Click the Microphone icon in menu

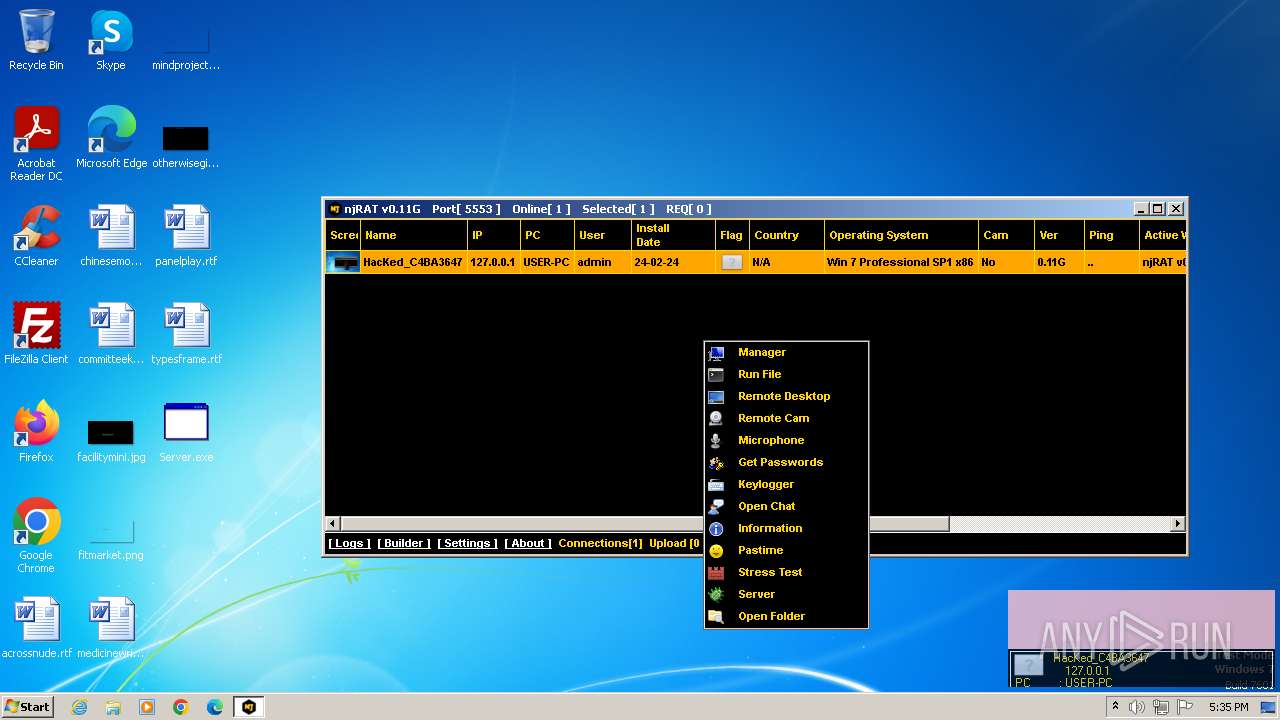(x=716, y=441)
